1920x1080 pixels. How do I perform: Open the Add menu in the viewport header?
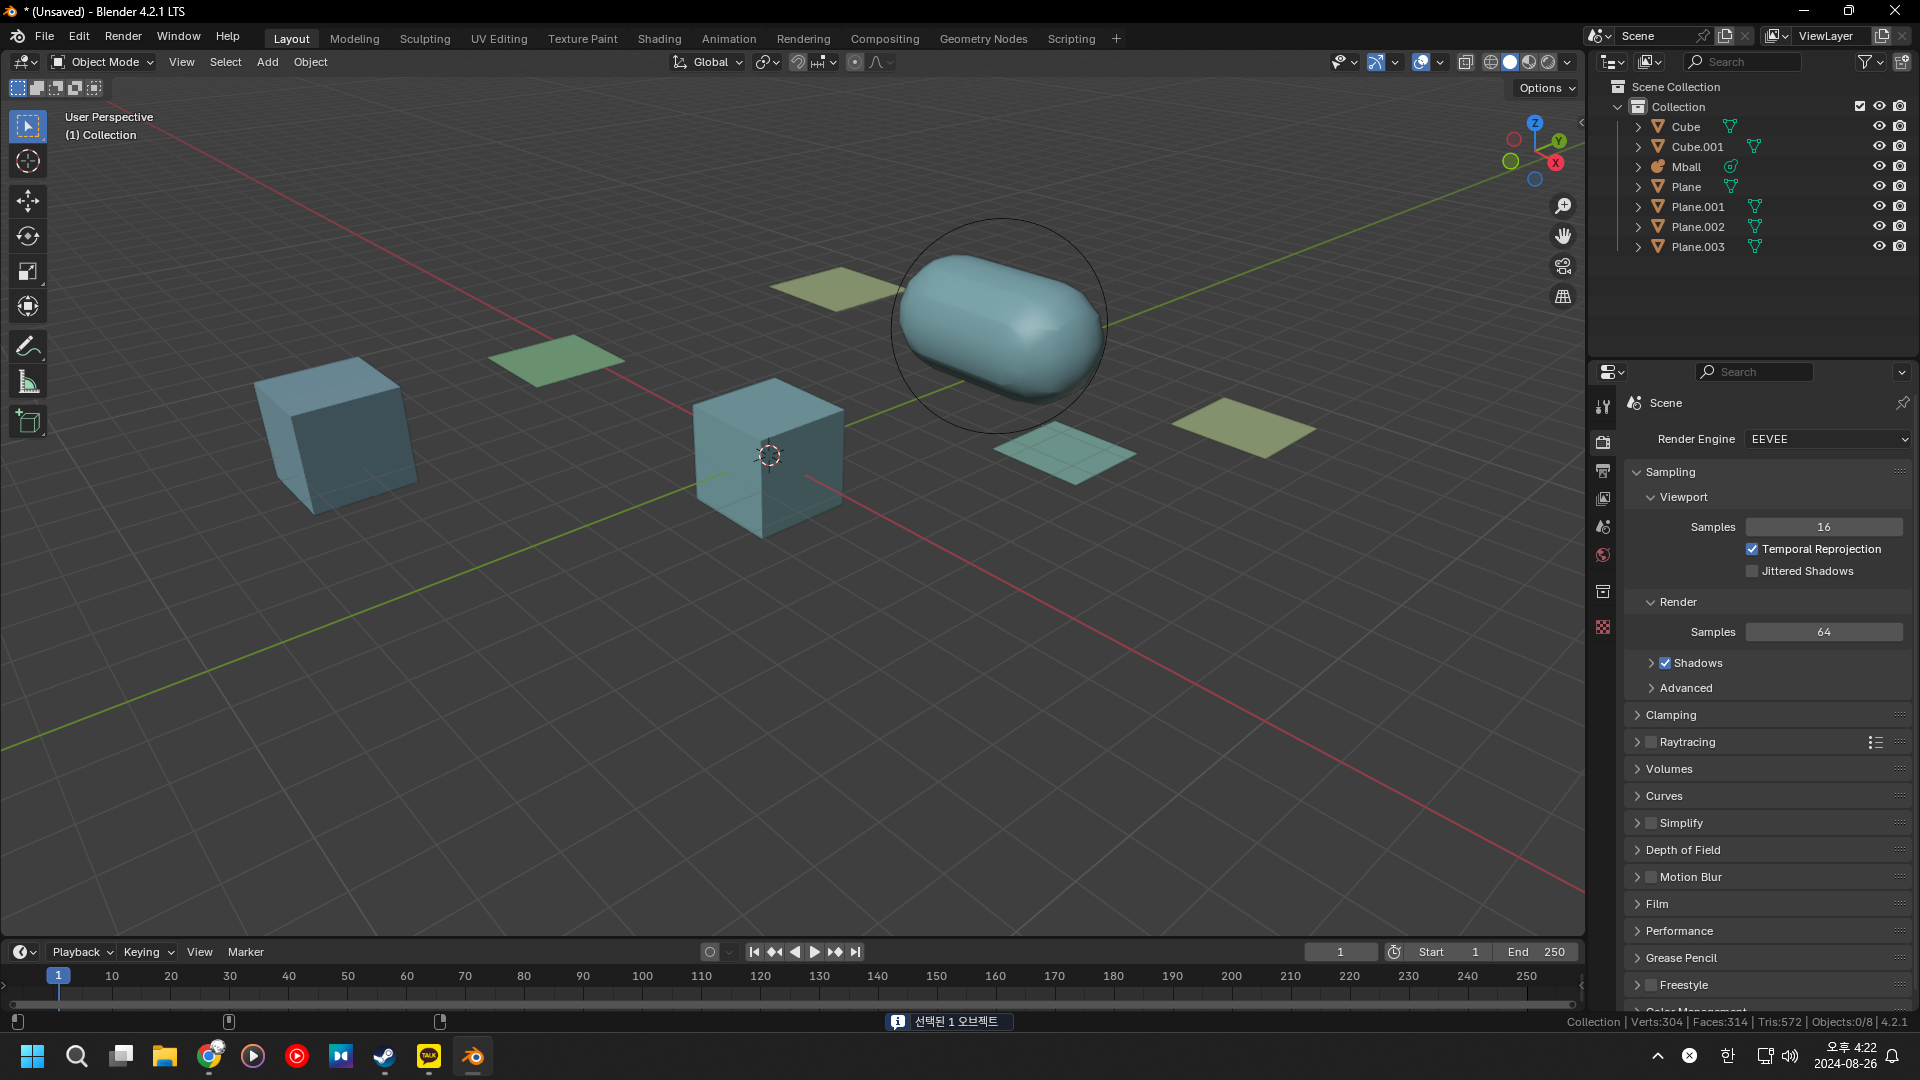[267, 62]
